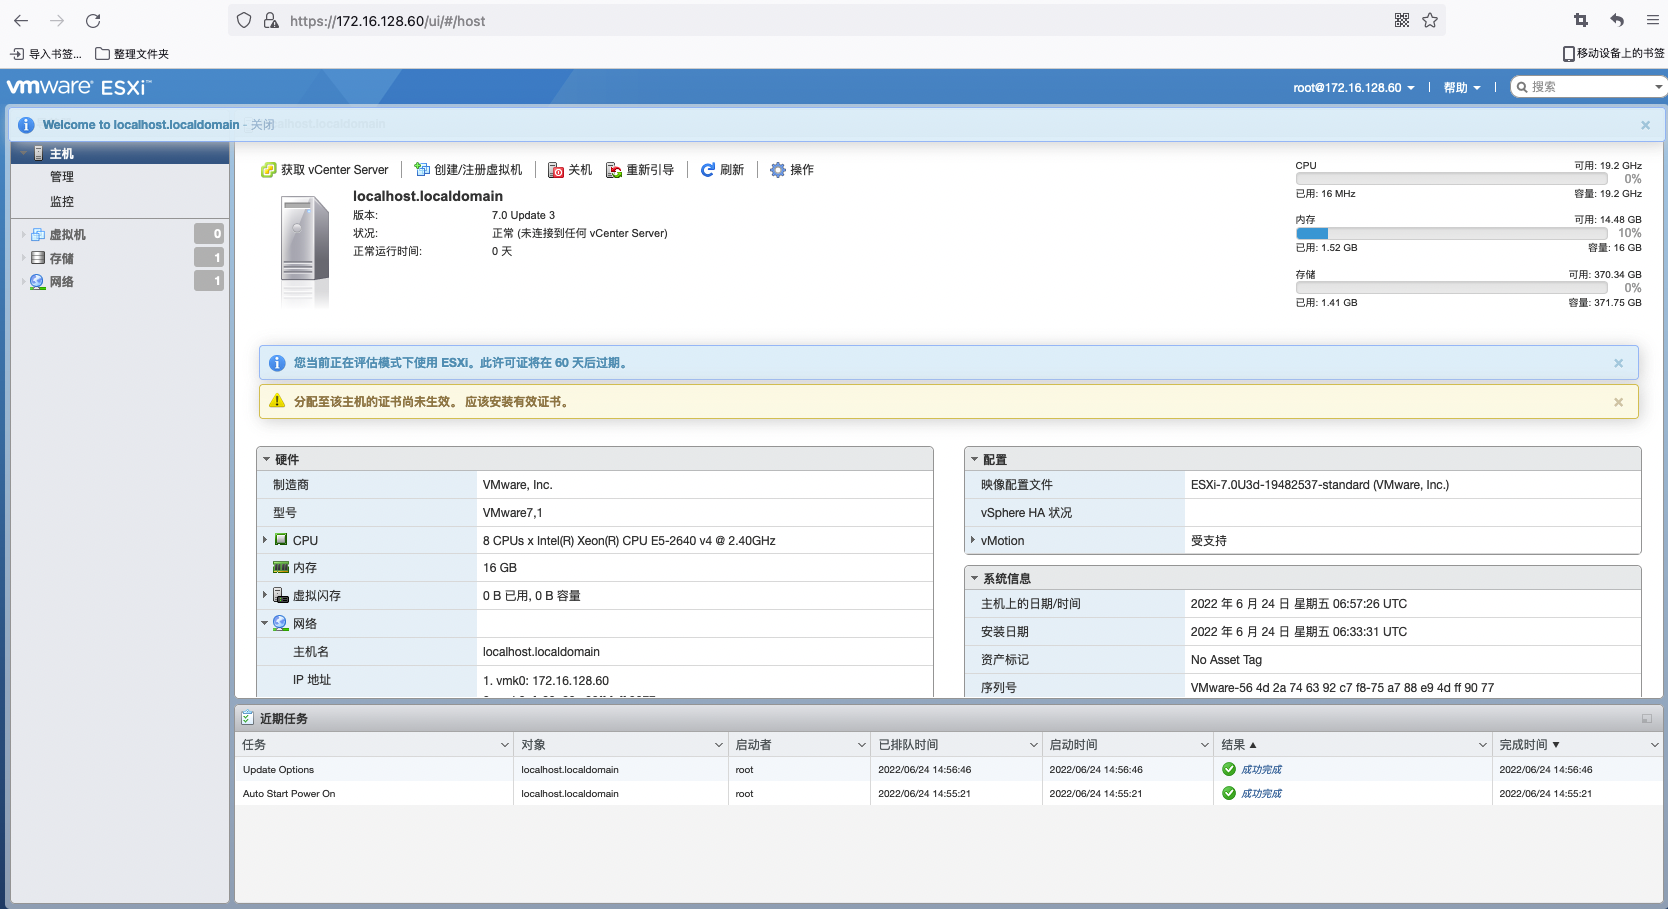Click the 内存 usage bar
The image size is (1668, 909).
pyautogui.click(x=1452, y=233)
